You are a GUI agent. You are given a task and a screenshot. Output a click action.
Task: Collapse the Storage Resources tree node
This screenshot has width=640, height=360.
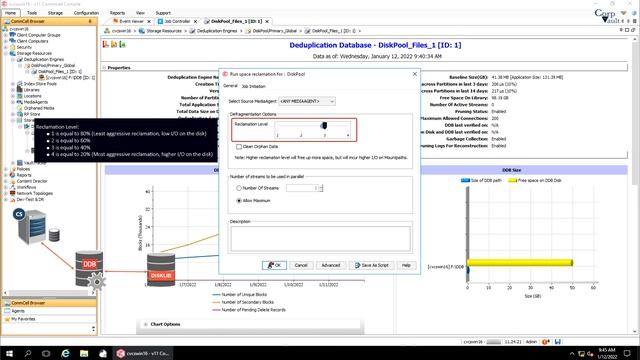click(x=6, y=53)
